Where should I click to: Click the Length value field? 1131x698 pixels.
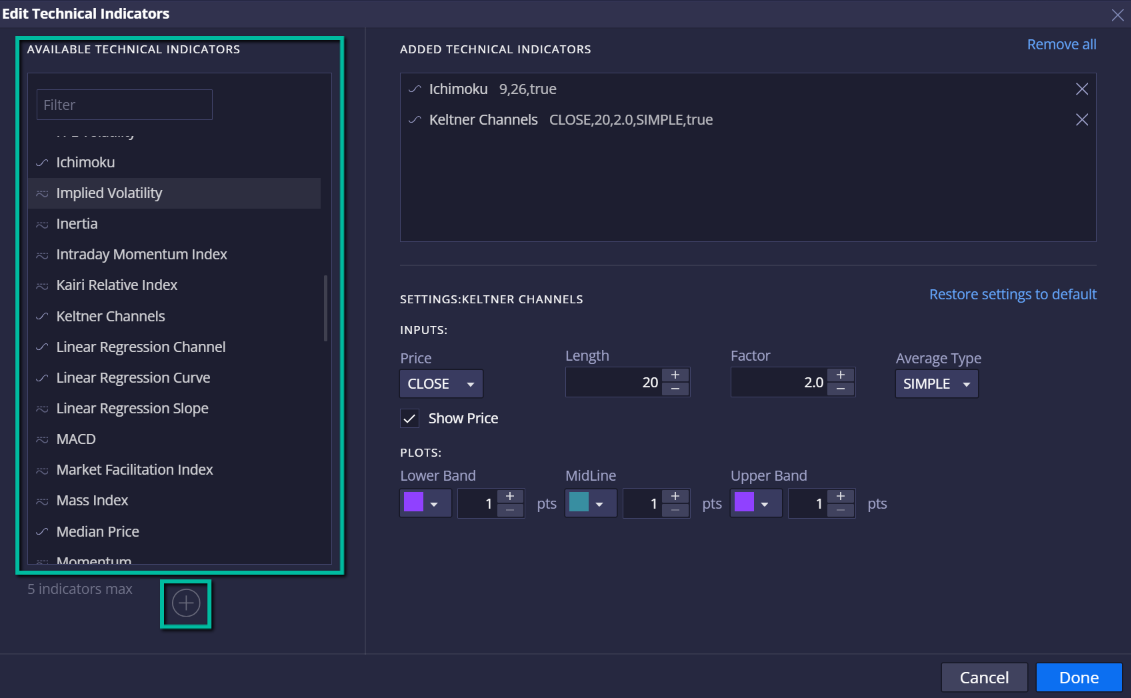614,382
